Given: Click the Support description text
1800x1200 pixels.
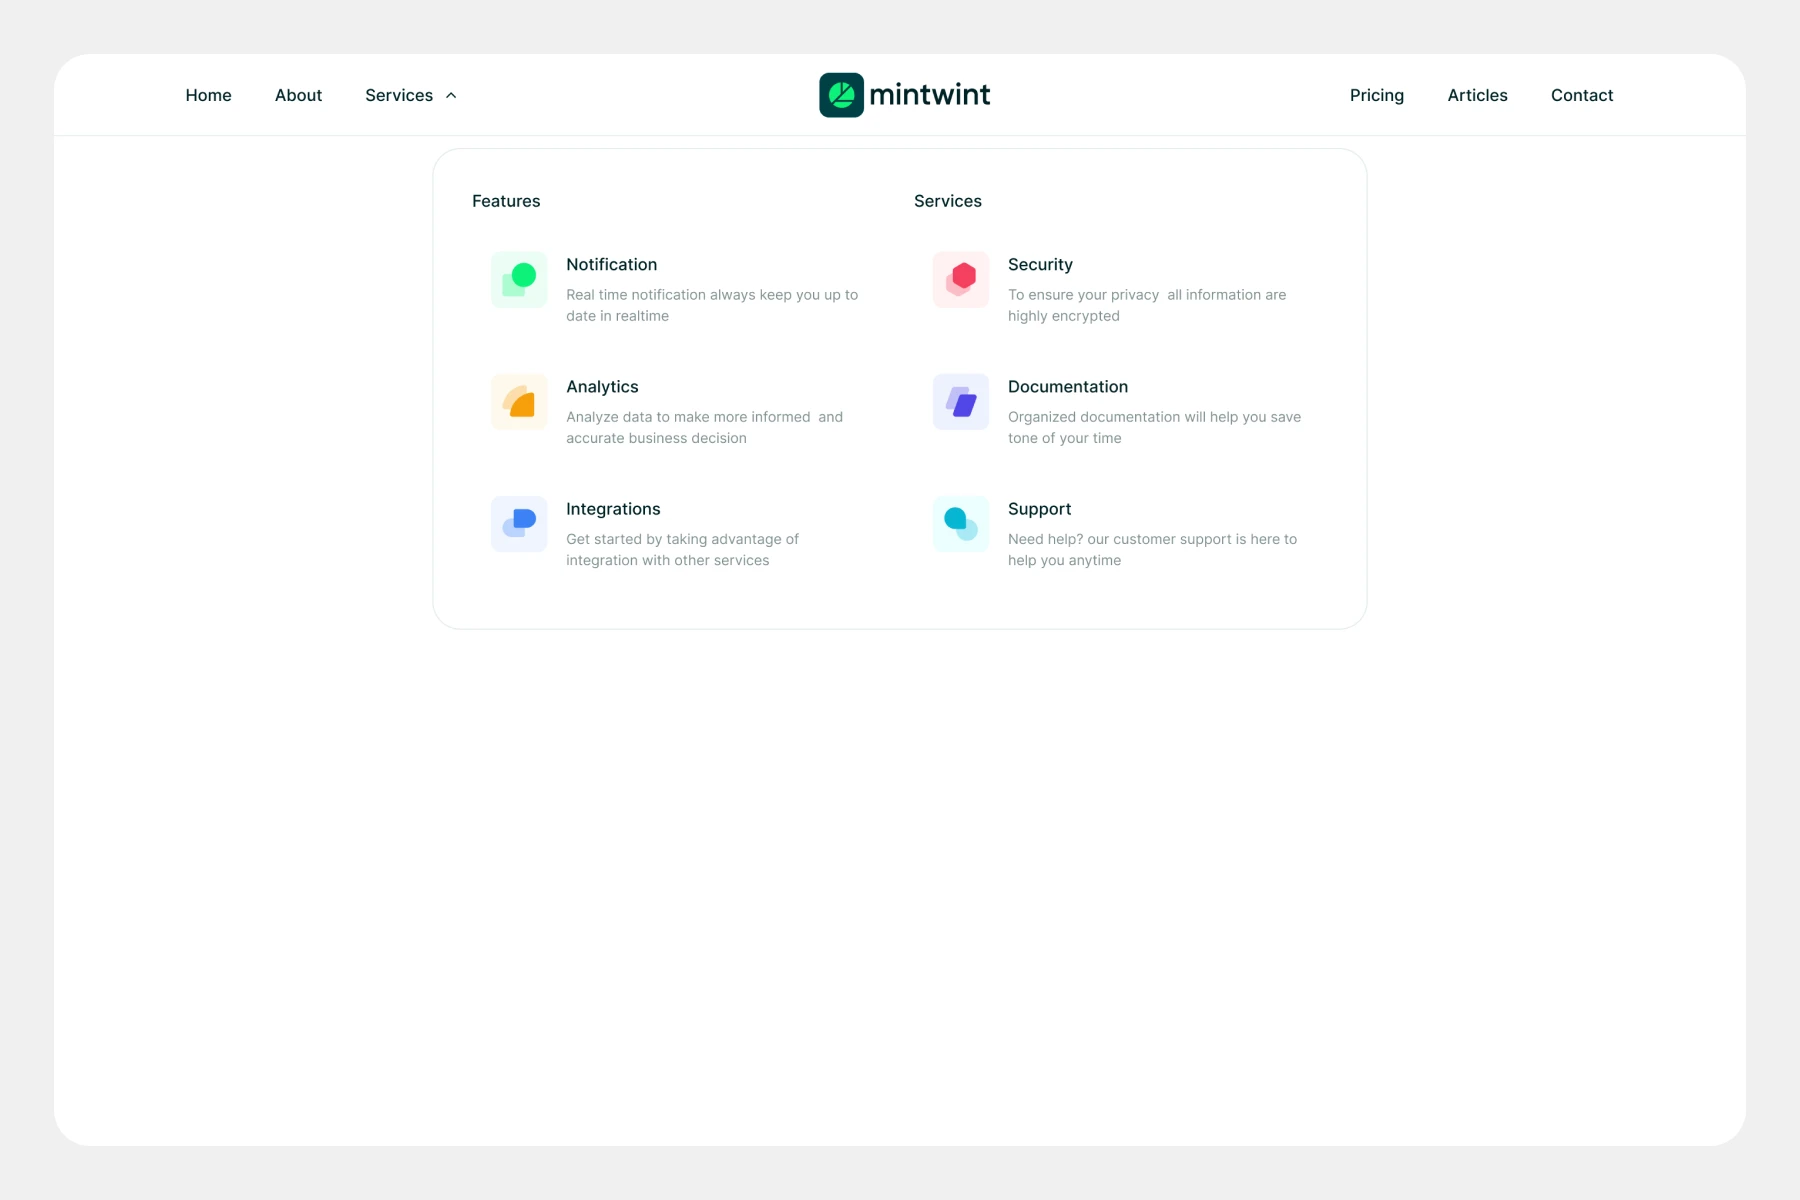Looking at the screenshot, I should pos(1151,549).
